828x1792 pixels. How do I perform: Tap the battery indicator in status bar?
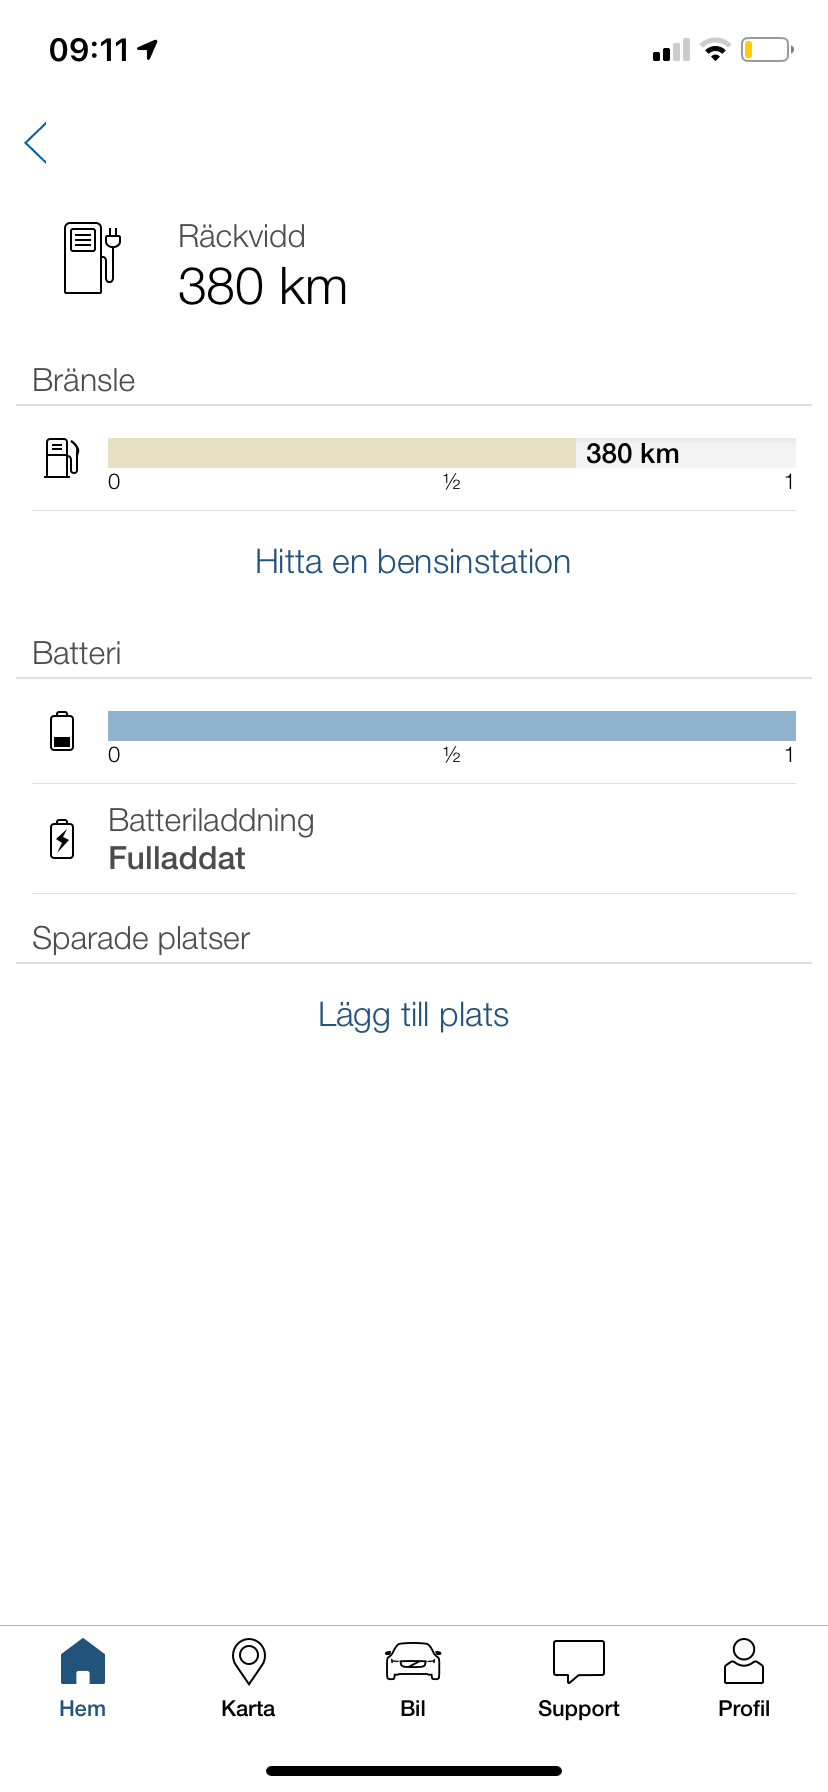[x=767, y=49]
